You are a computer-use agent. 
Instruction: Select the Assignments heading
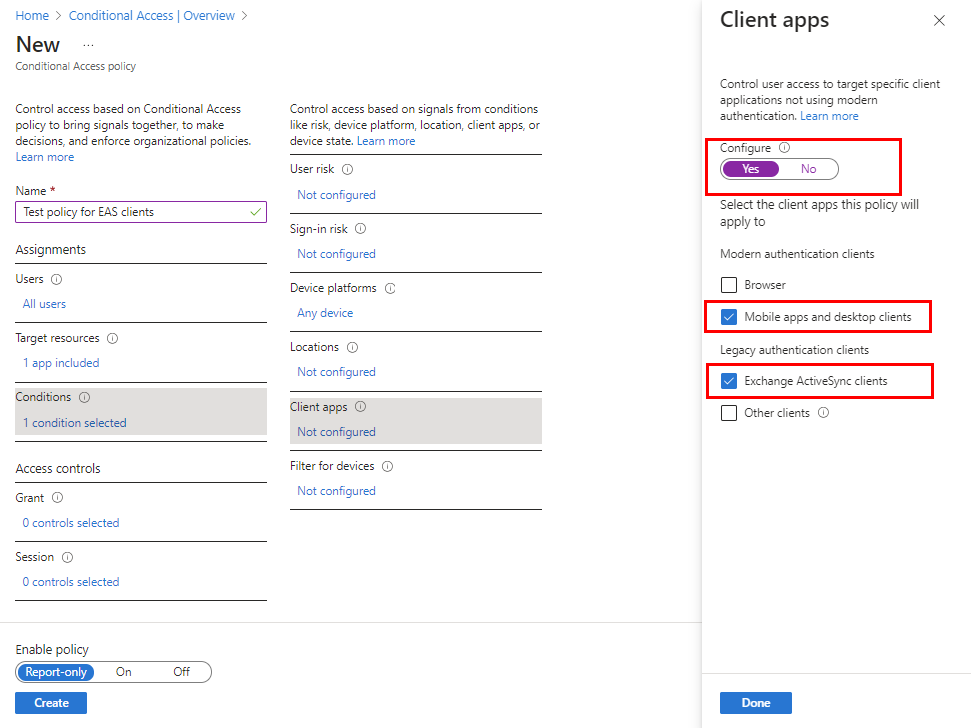coord(51,249)
